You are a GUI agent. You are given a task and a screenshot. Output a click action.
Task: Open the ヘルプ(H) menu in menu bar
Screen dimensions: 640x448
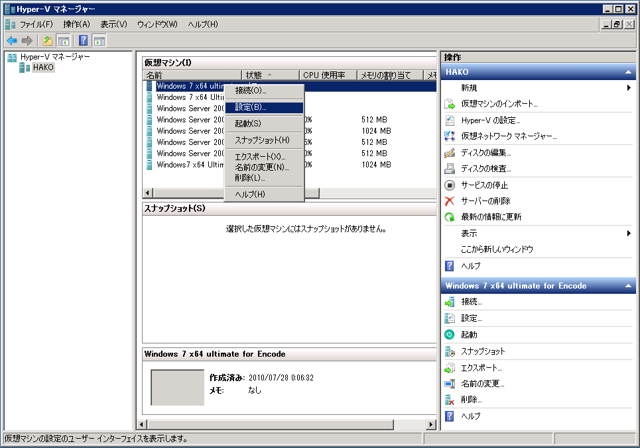(x=203, y=24)
